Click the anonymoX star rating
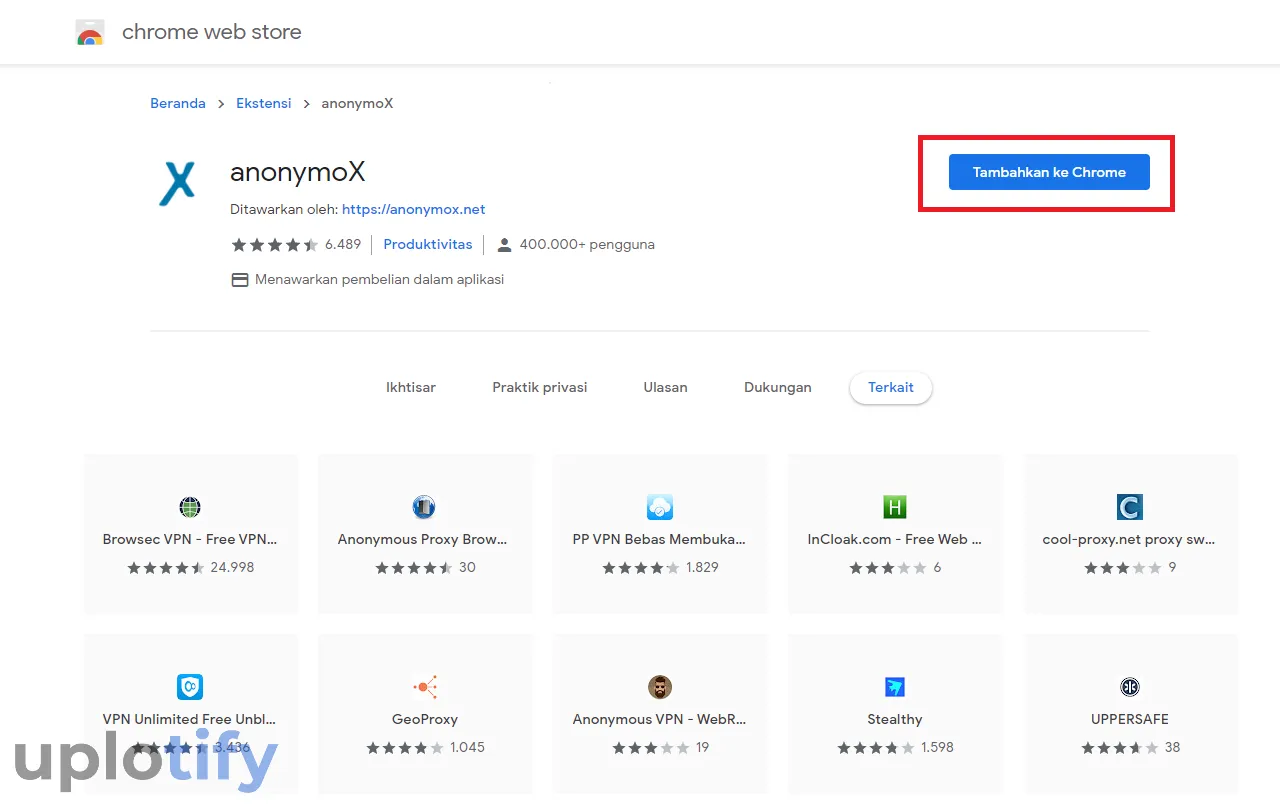 pos(275,245)
